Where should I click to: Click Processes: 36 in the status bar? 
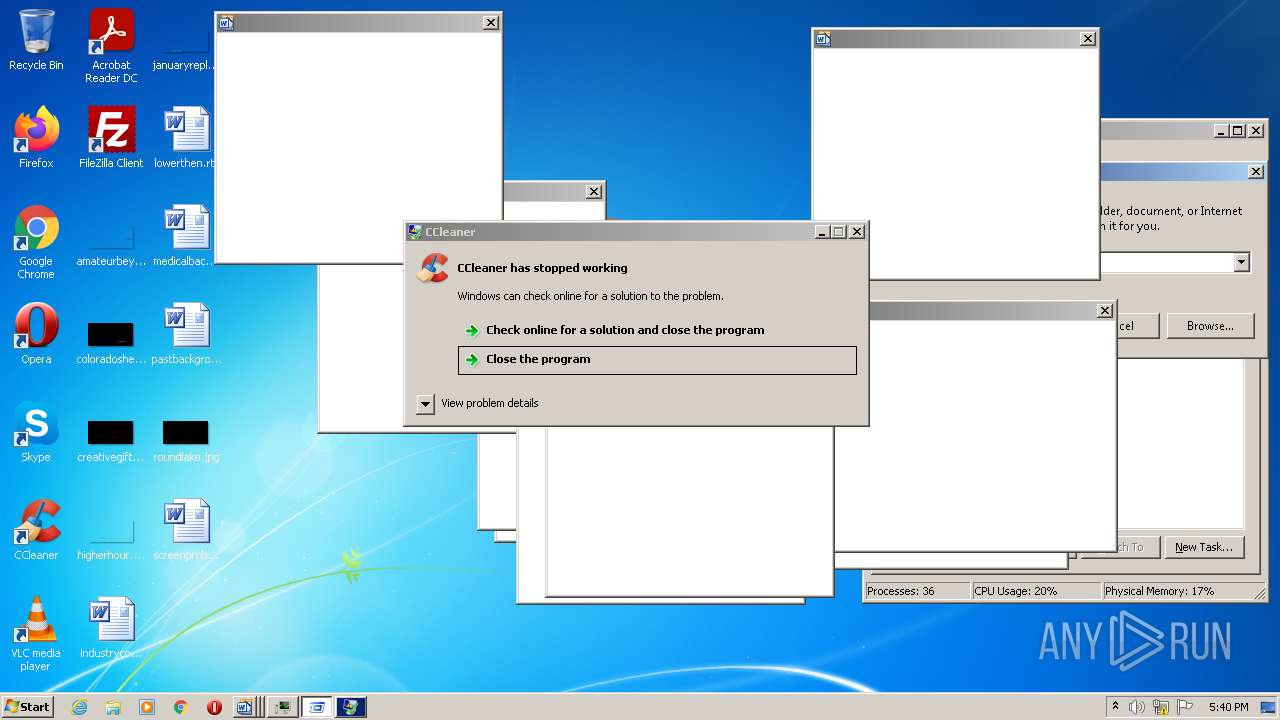coord(917,591)
